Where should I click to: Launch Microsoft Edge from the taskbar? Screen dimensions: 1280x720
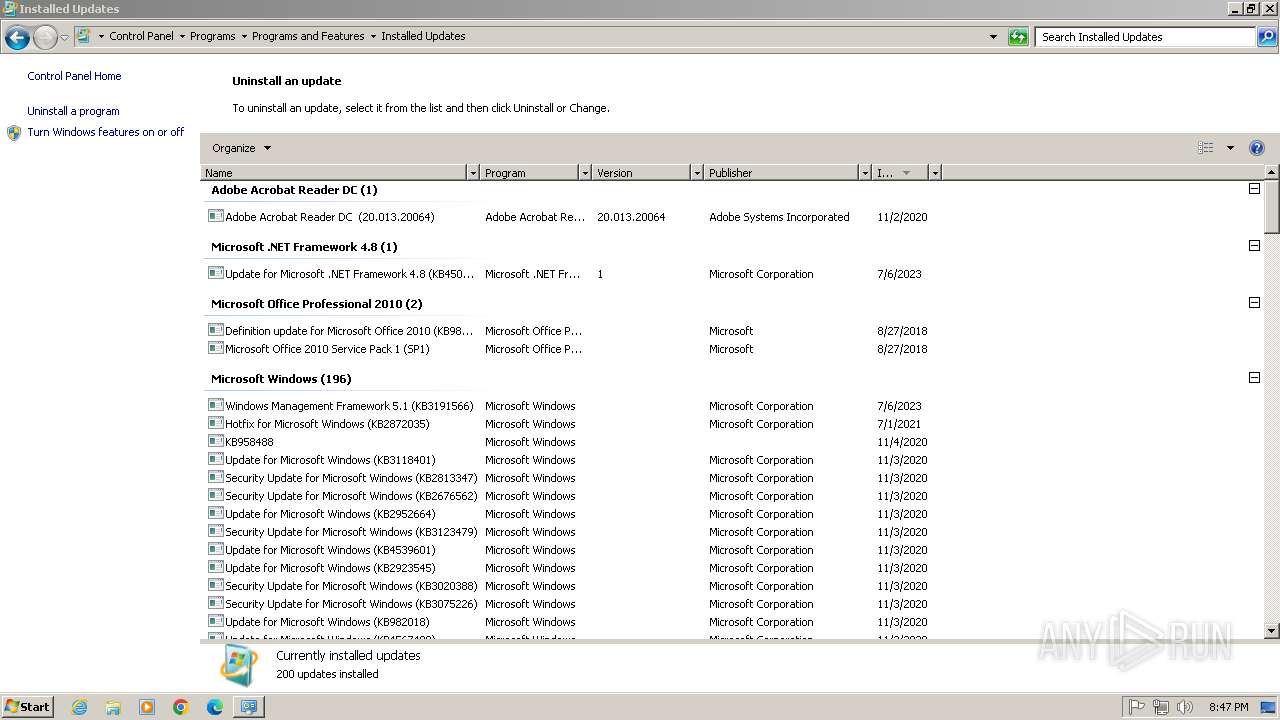coord(215,707)
